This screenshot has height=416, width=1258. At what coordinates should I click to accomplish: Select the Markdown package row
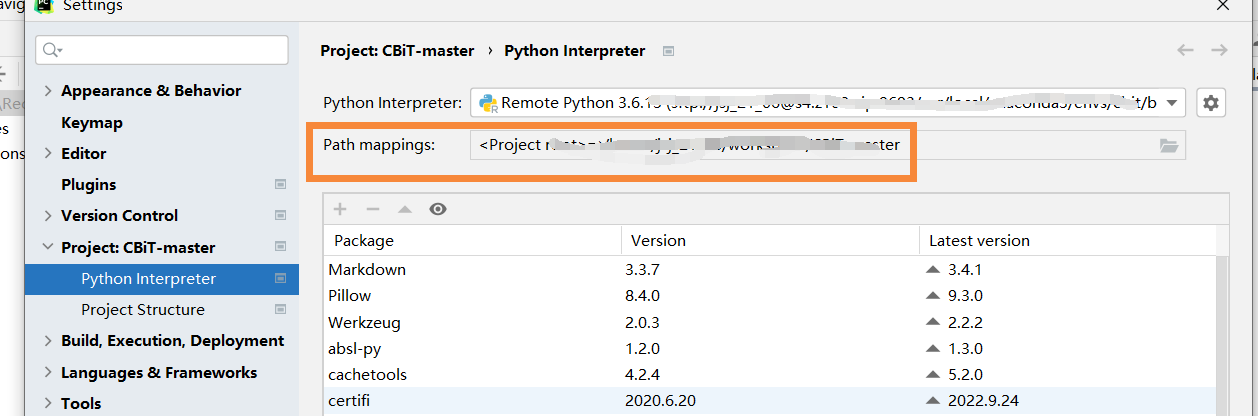click(770, 270)
